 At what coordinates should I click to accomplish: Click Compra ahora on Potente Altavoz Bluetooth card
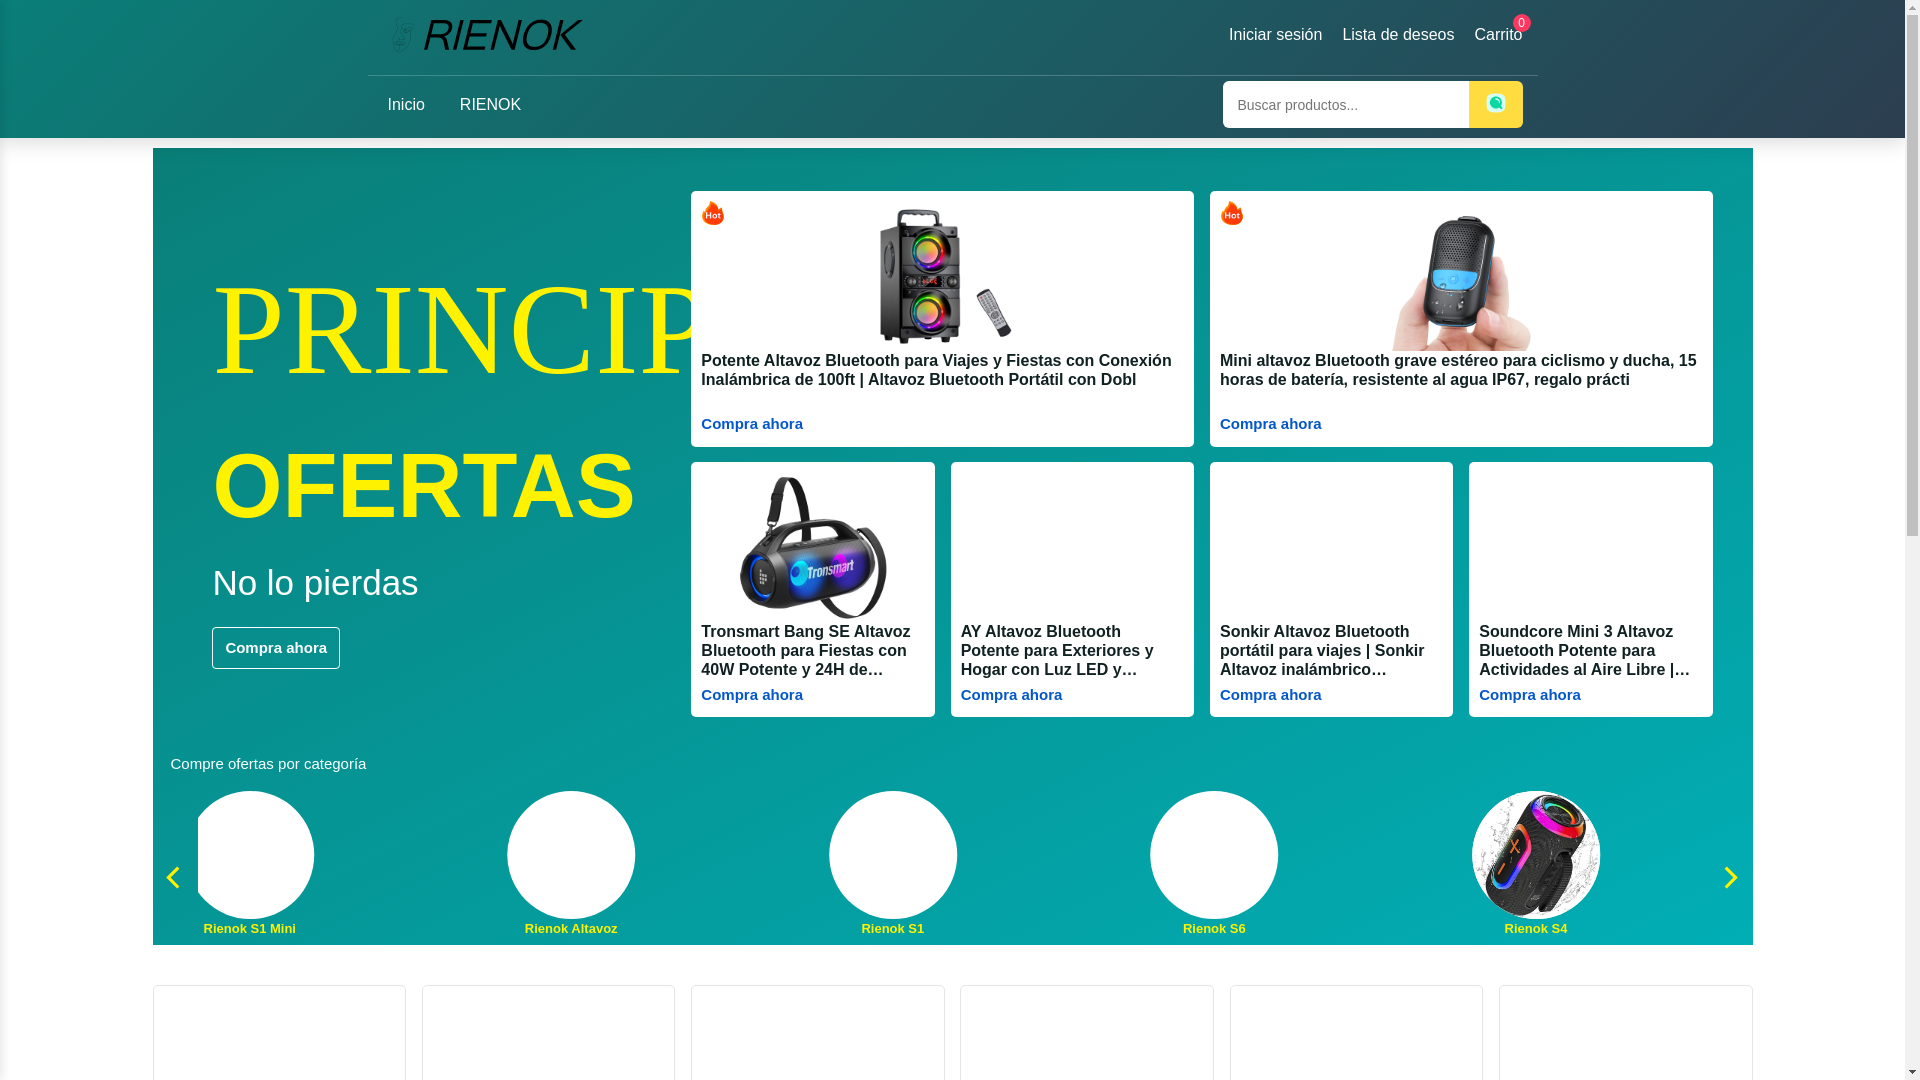coord(752,424)
